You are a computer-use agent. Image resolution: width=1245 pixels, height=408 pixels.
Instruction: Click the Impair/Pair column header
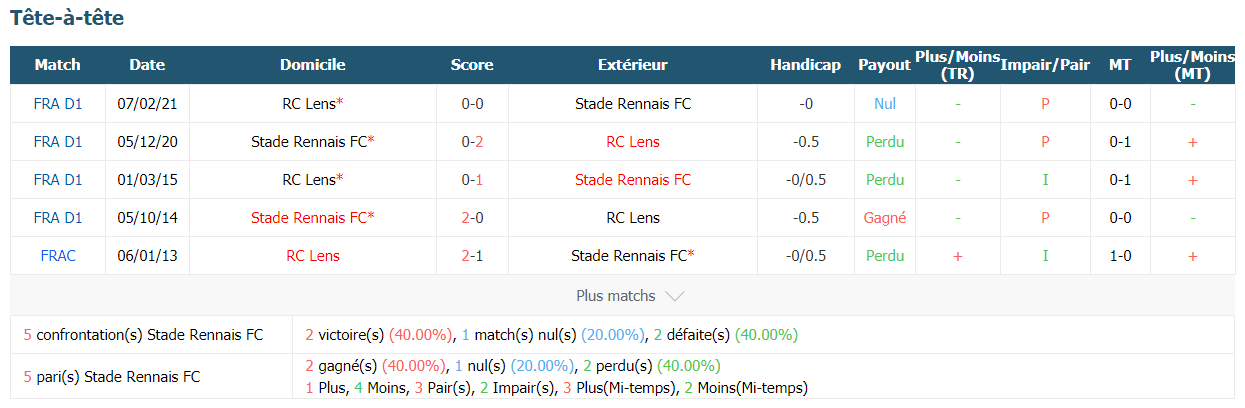pyautogui.click(x=1046, y=65)
